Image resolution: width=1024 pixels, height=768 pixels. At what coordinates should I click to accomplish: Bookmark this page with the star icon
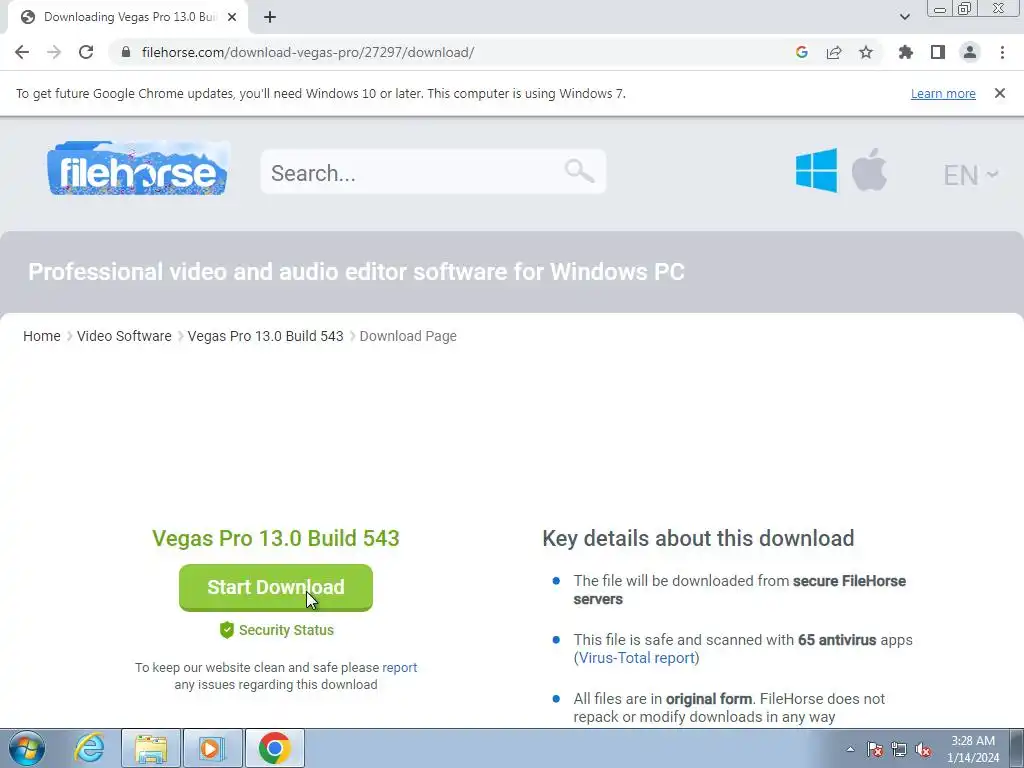tap(866, 52)
